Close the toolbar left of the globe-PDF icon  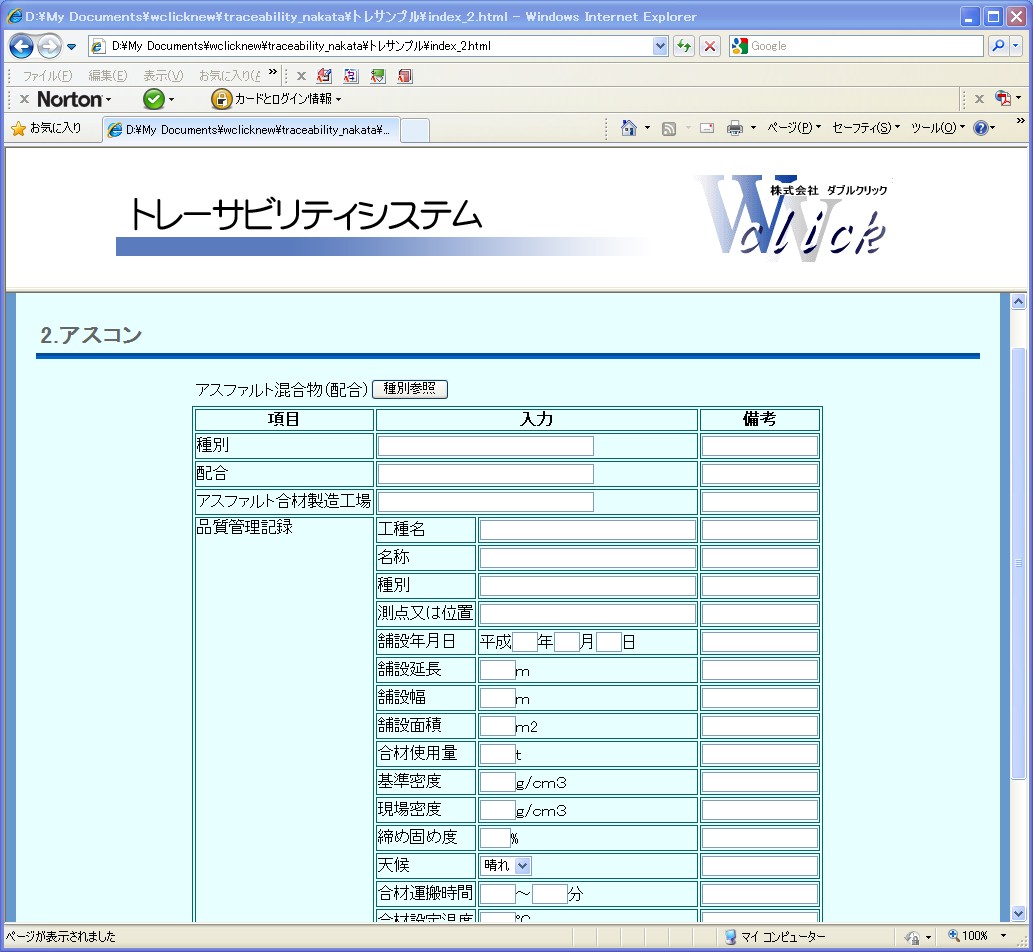pos(979,99)
